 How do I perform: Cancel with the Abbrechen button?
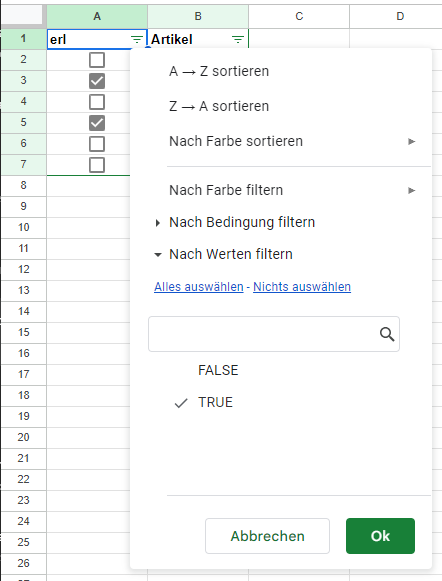(x=267, y=536)
